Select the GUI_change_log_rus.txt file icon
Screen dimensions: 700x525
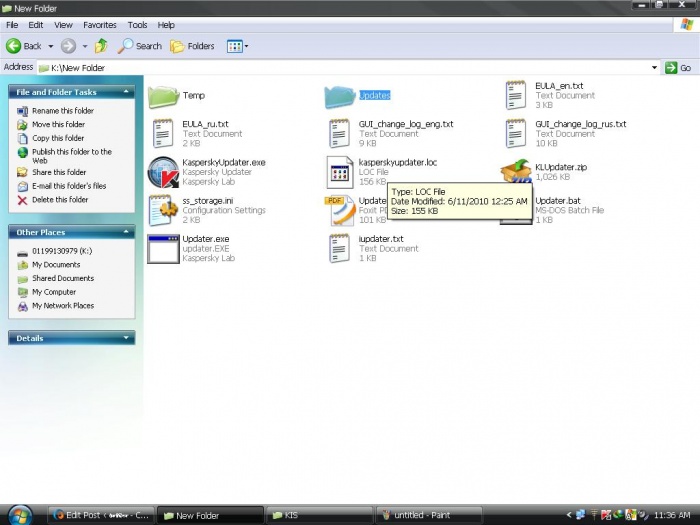(516, 133)
